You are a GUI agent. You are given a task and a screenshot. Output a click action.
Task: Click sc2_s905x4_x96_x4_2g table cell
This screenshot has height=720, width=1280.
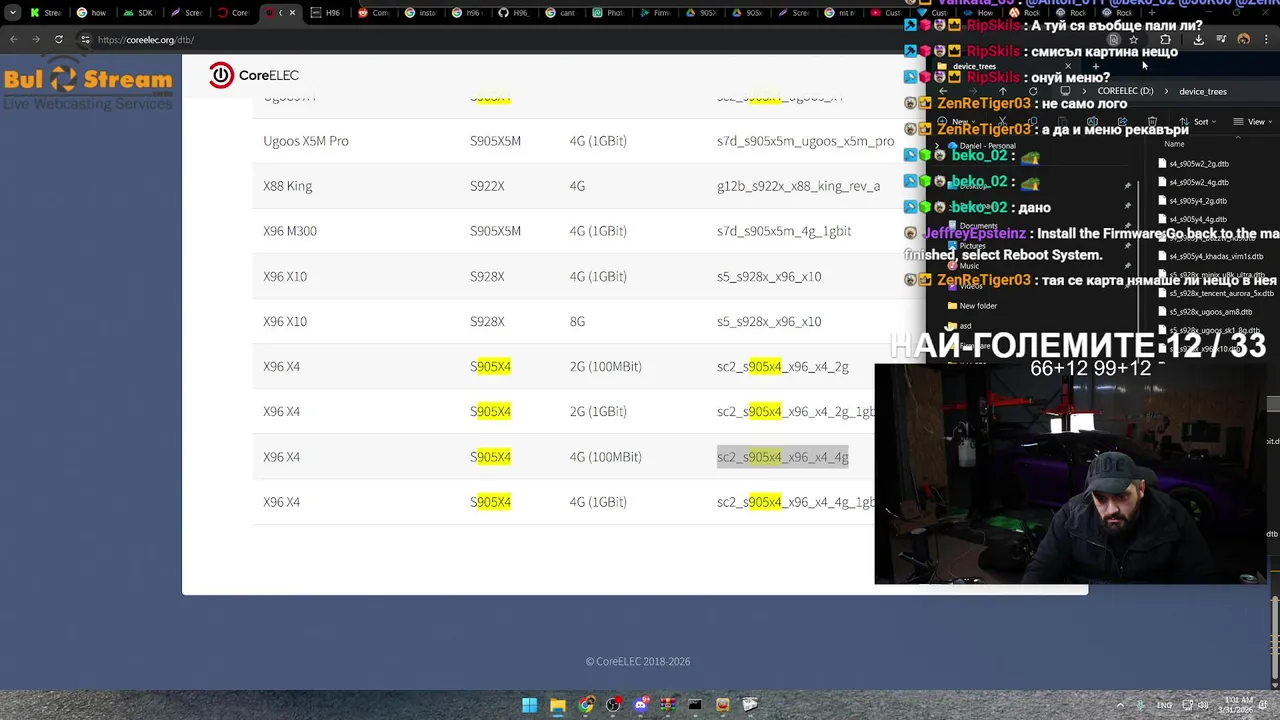[x=782, y=367]
